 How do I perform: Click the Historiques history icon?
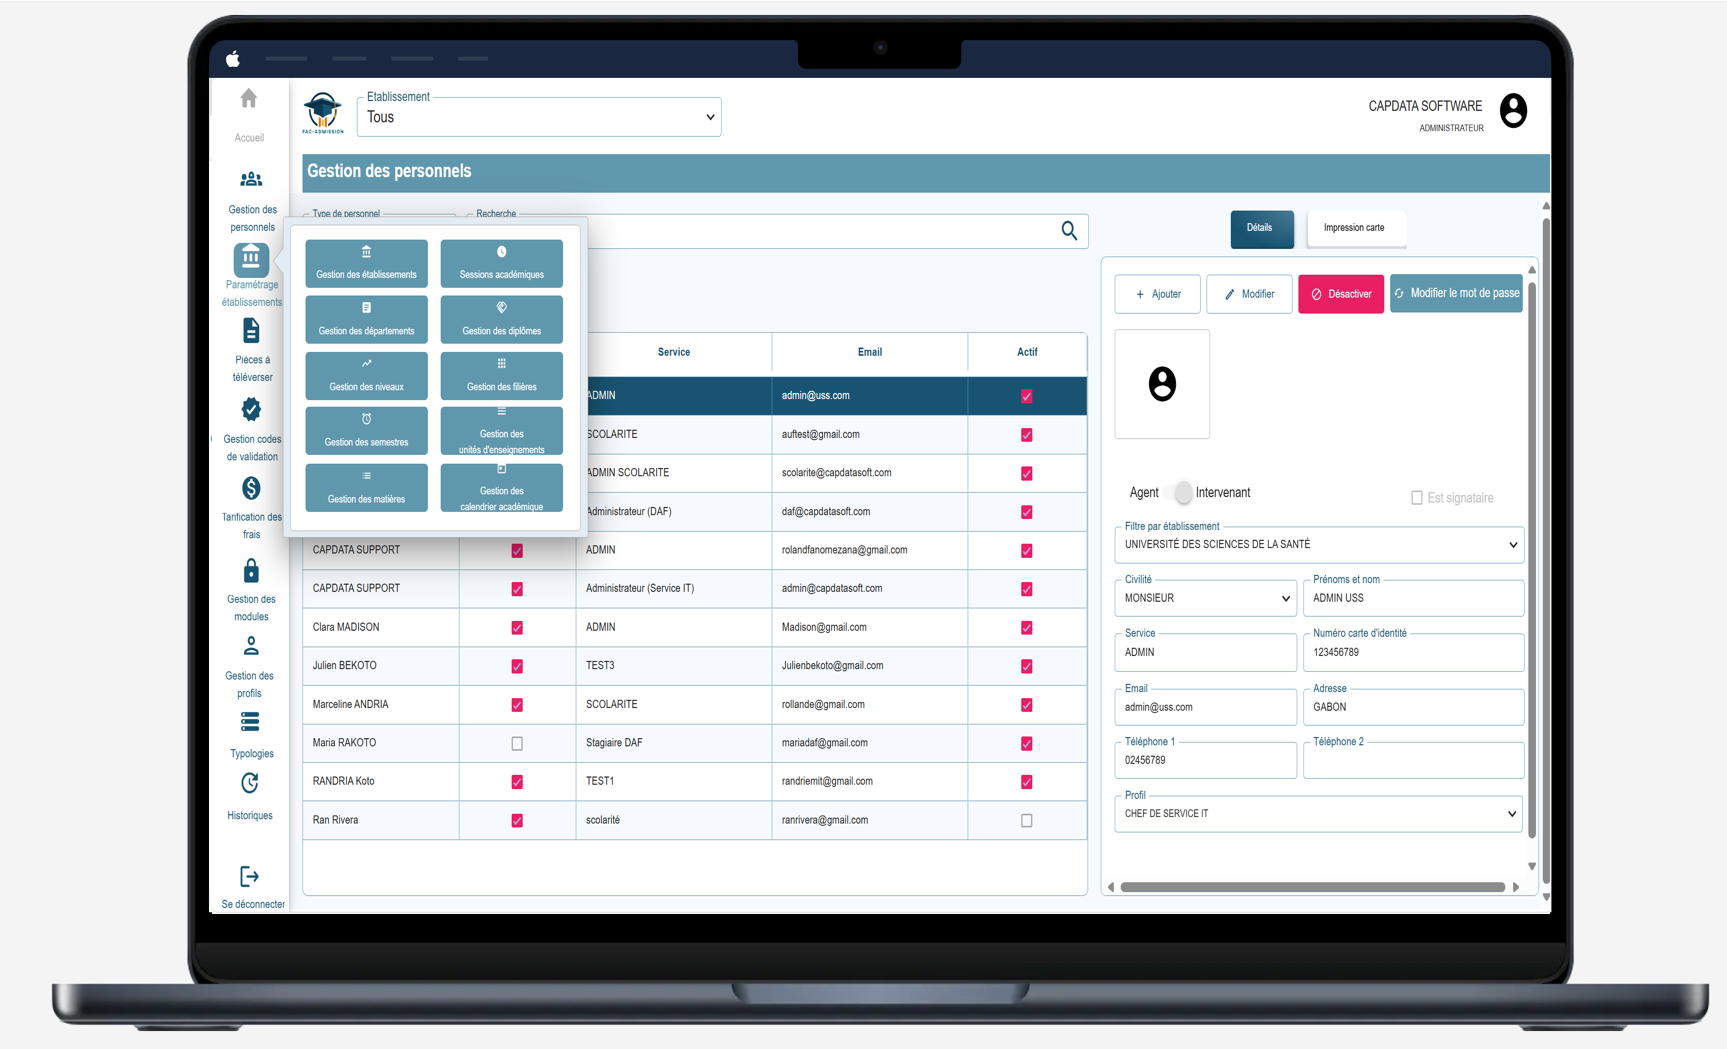250,783
